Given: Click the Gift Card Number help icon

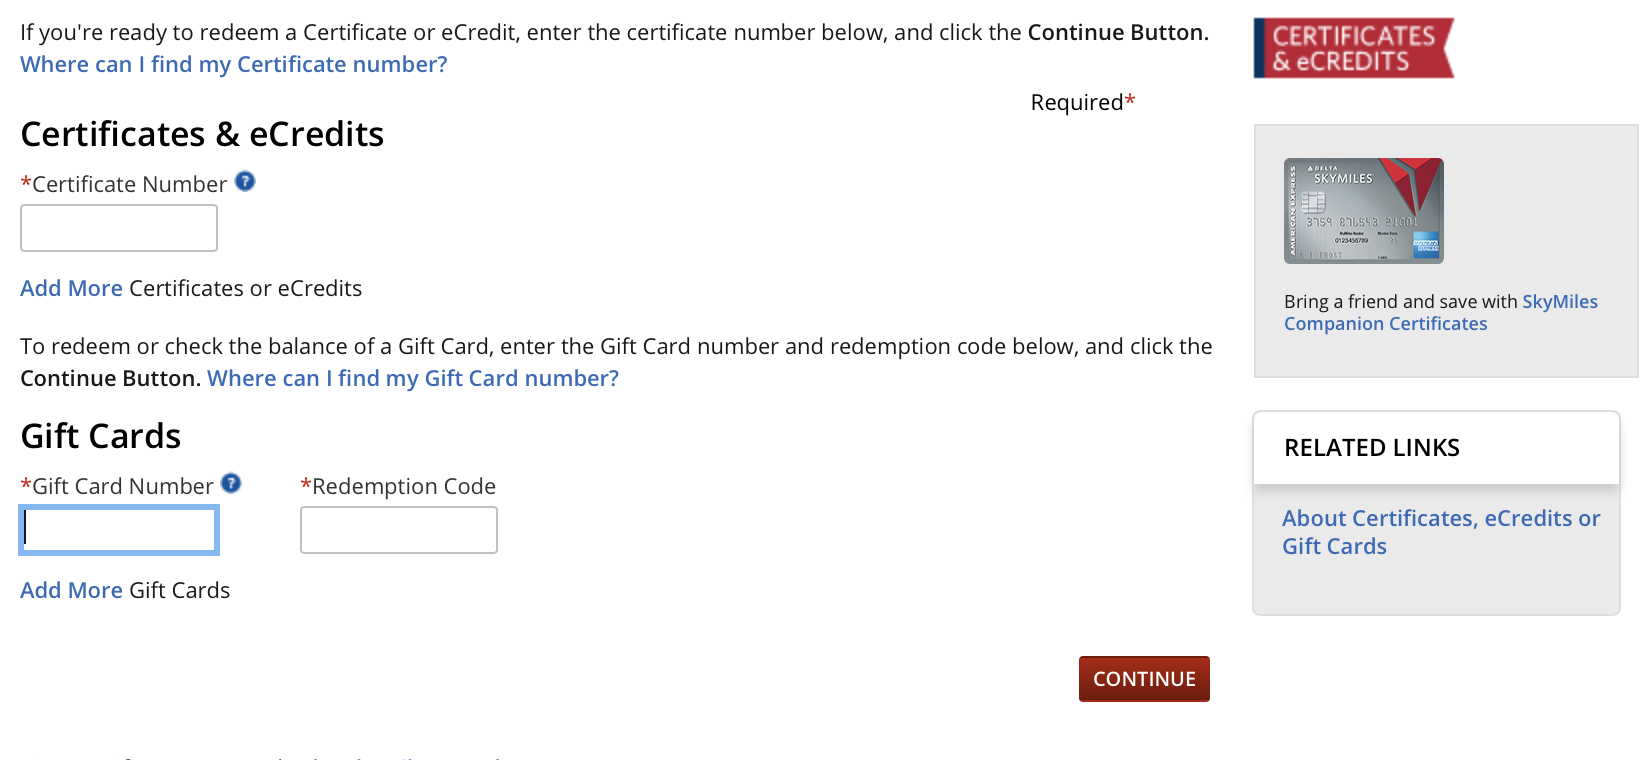Looking at the screenshot, I should click(x=231, y=484).
